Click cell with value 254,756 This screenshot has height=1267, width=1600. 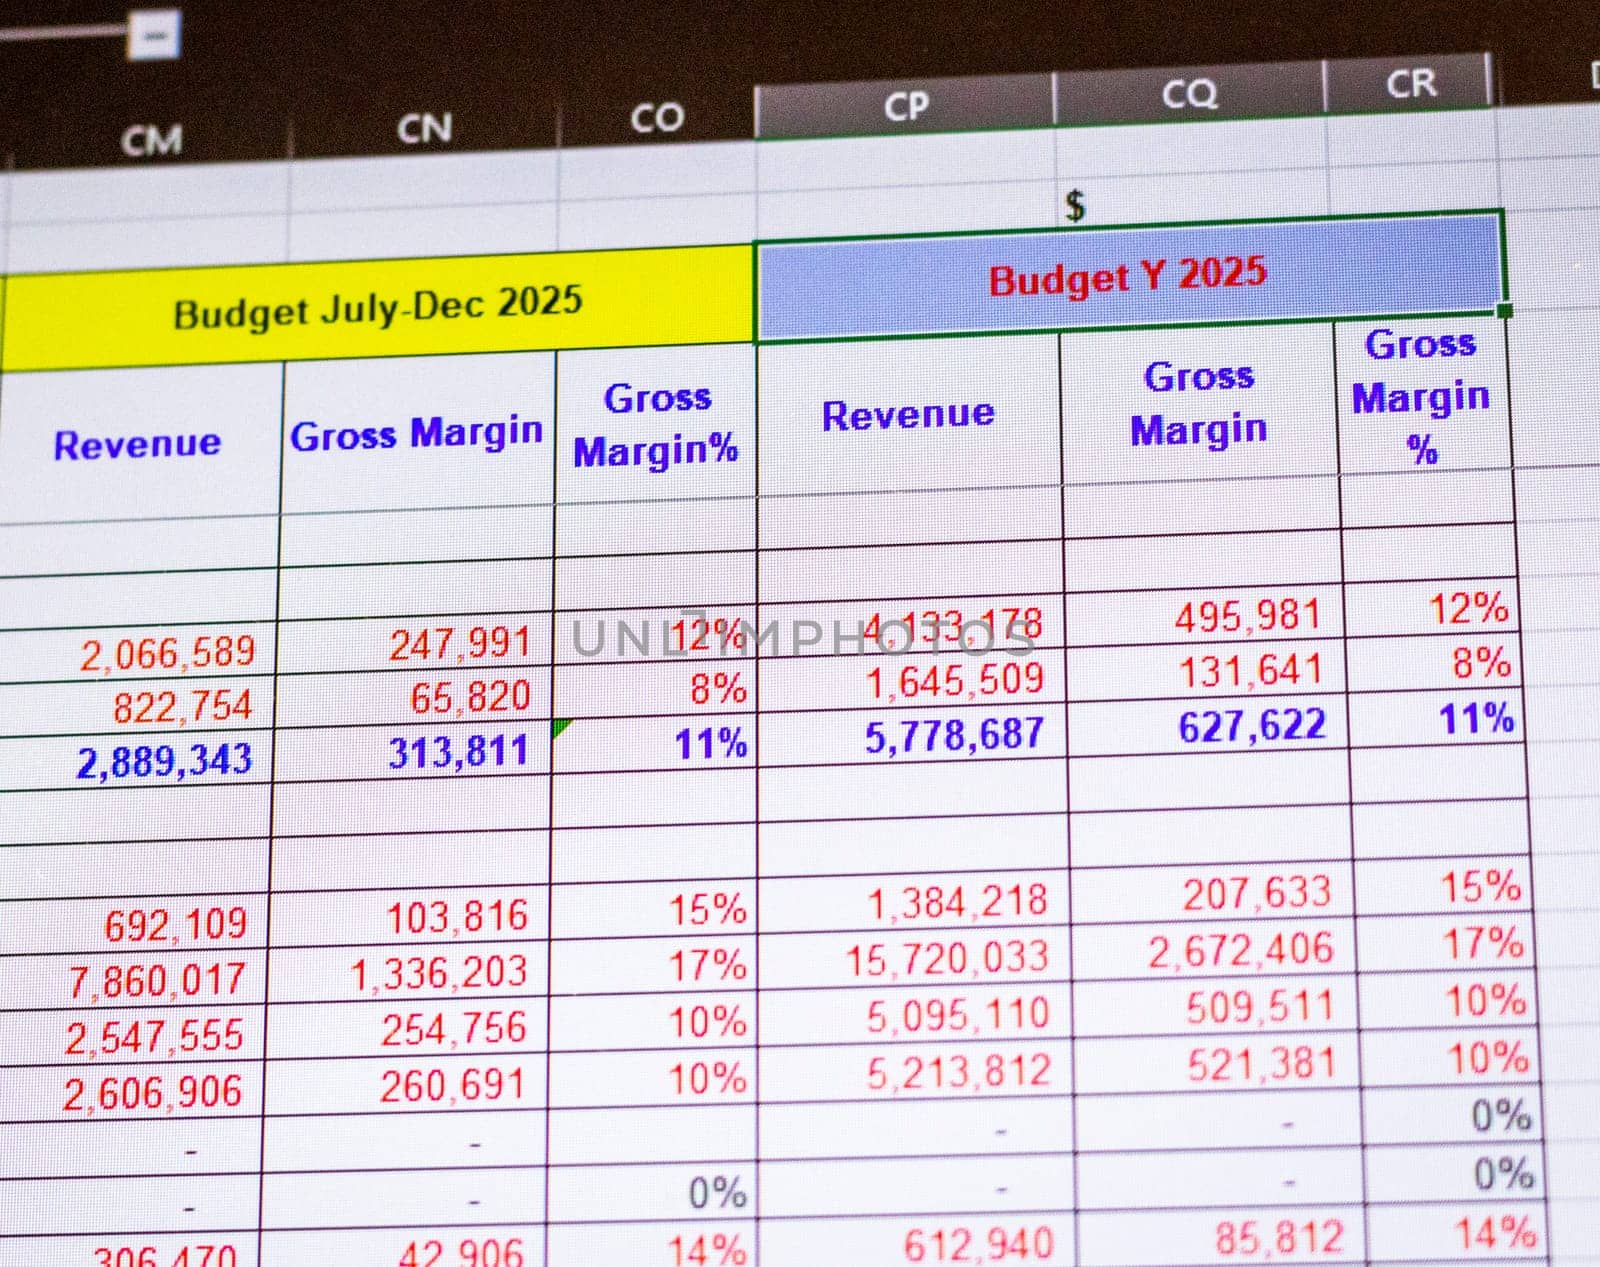[x=407, y=1030]
